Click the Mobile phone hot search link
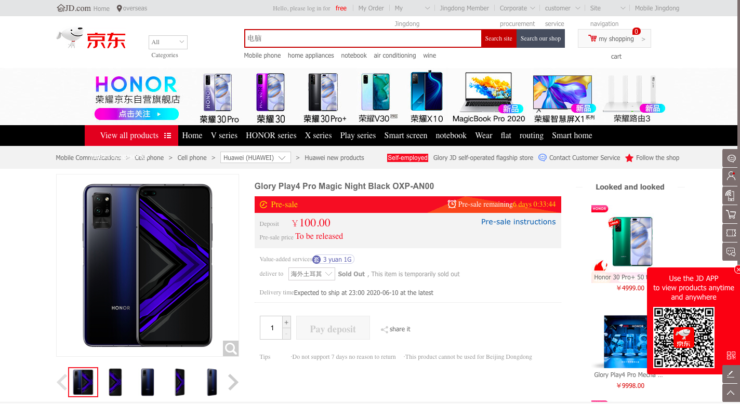This screenshot has width=740, height=404. click(x=262, y=56)
